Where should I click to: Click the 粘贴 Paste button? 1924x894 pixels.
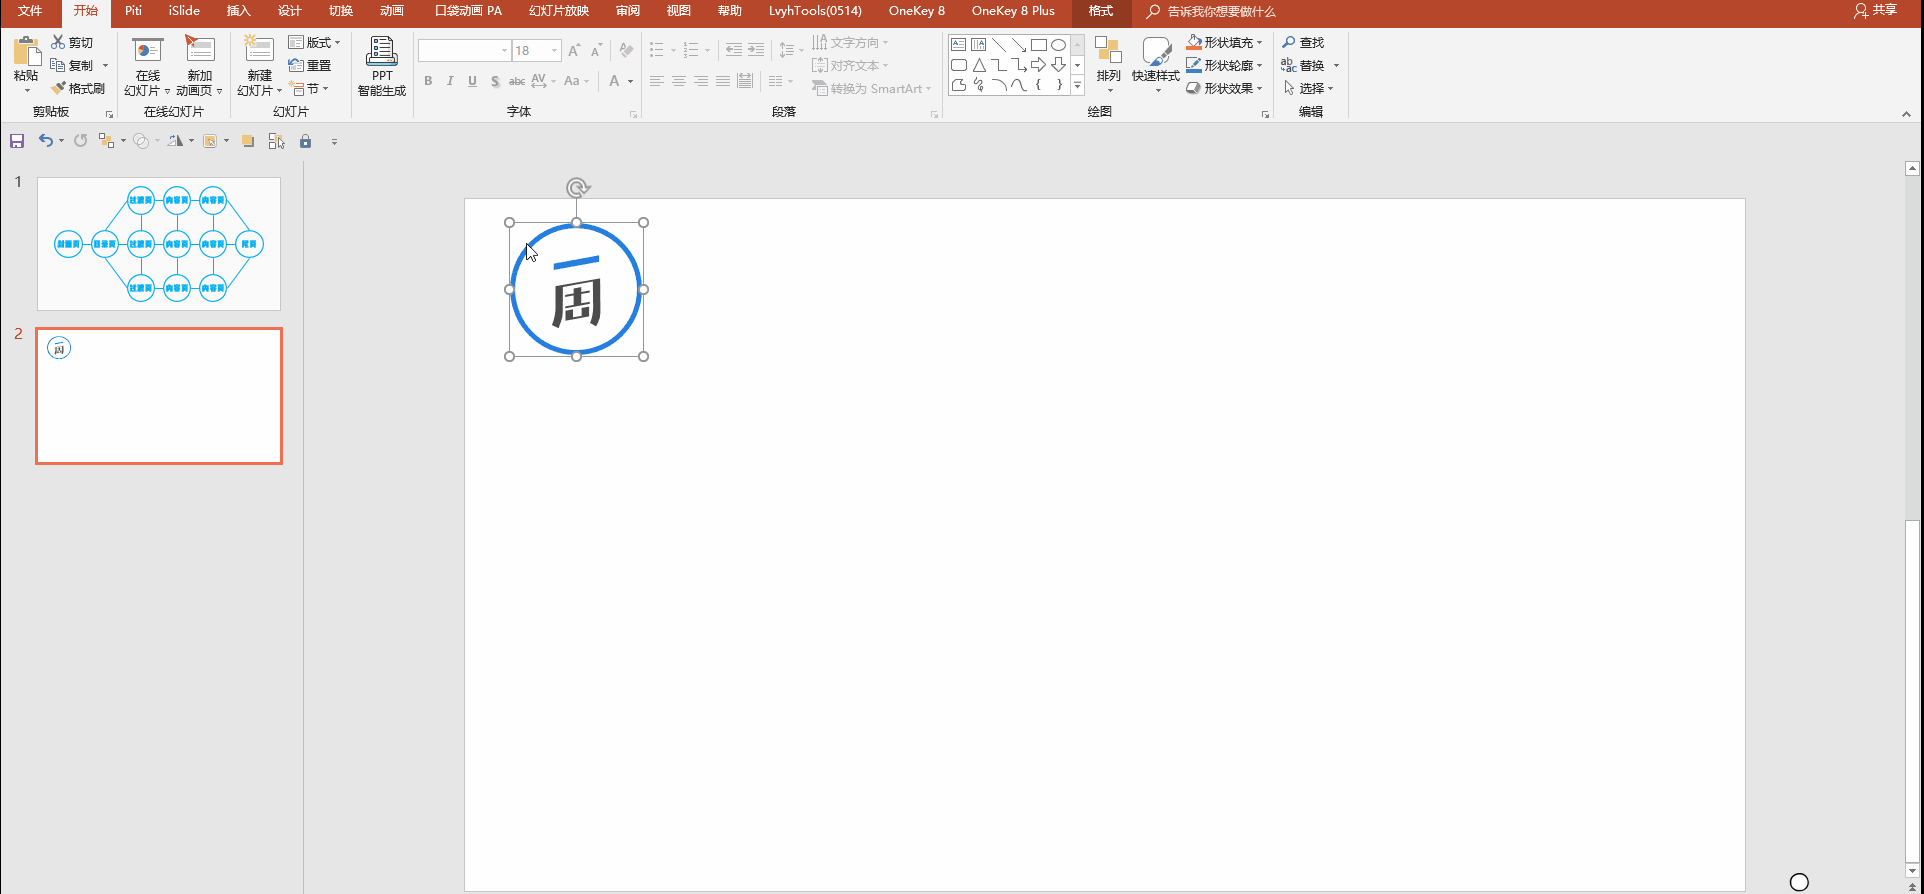(26, 64)
